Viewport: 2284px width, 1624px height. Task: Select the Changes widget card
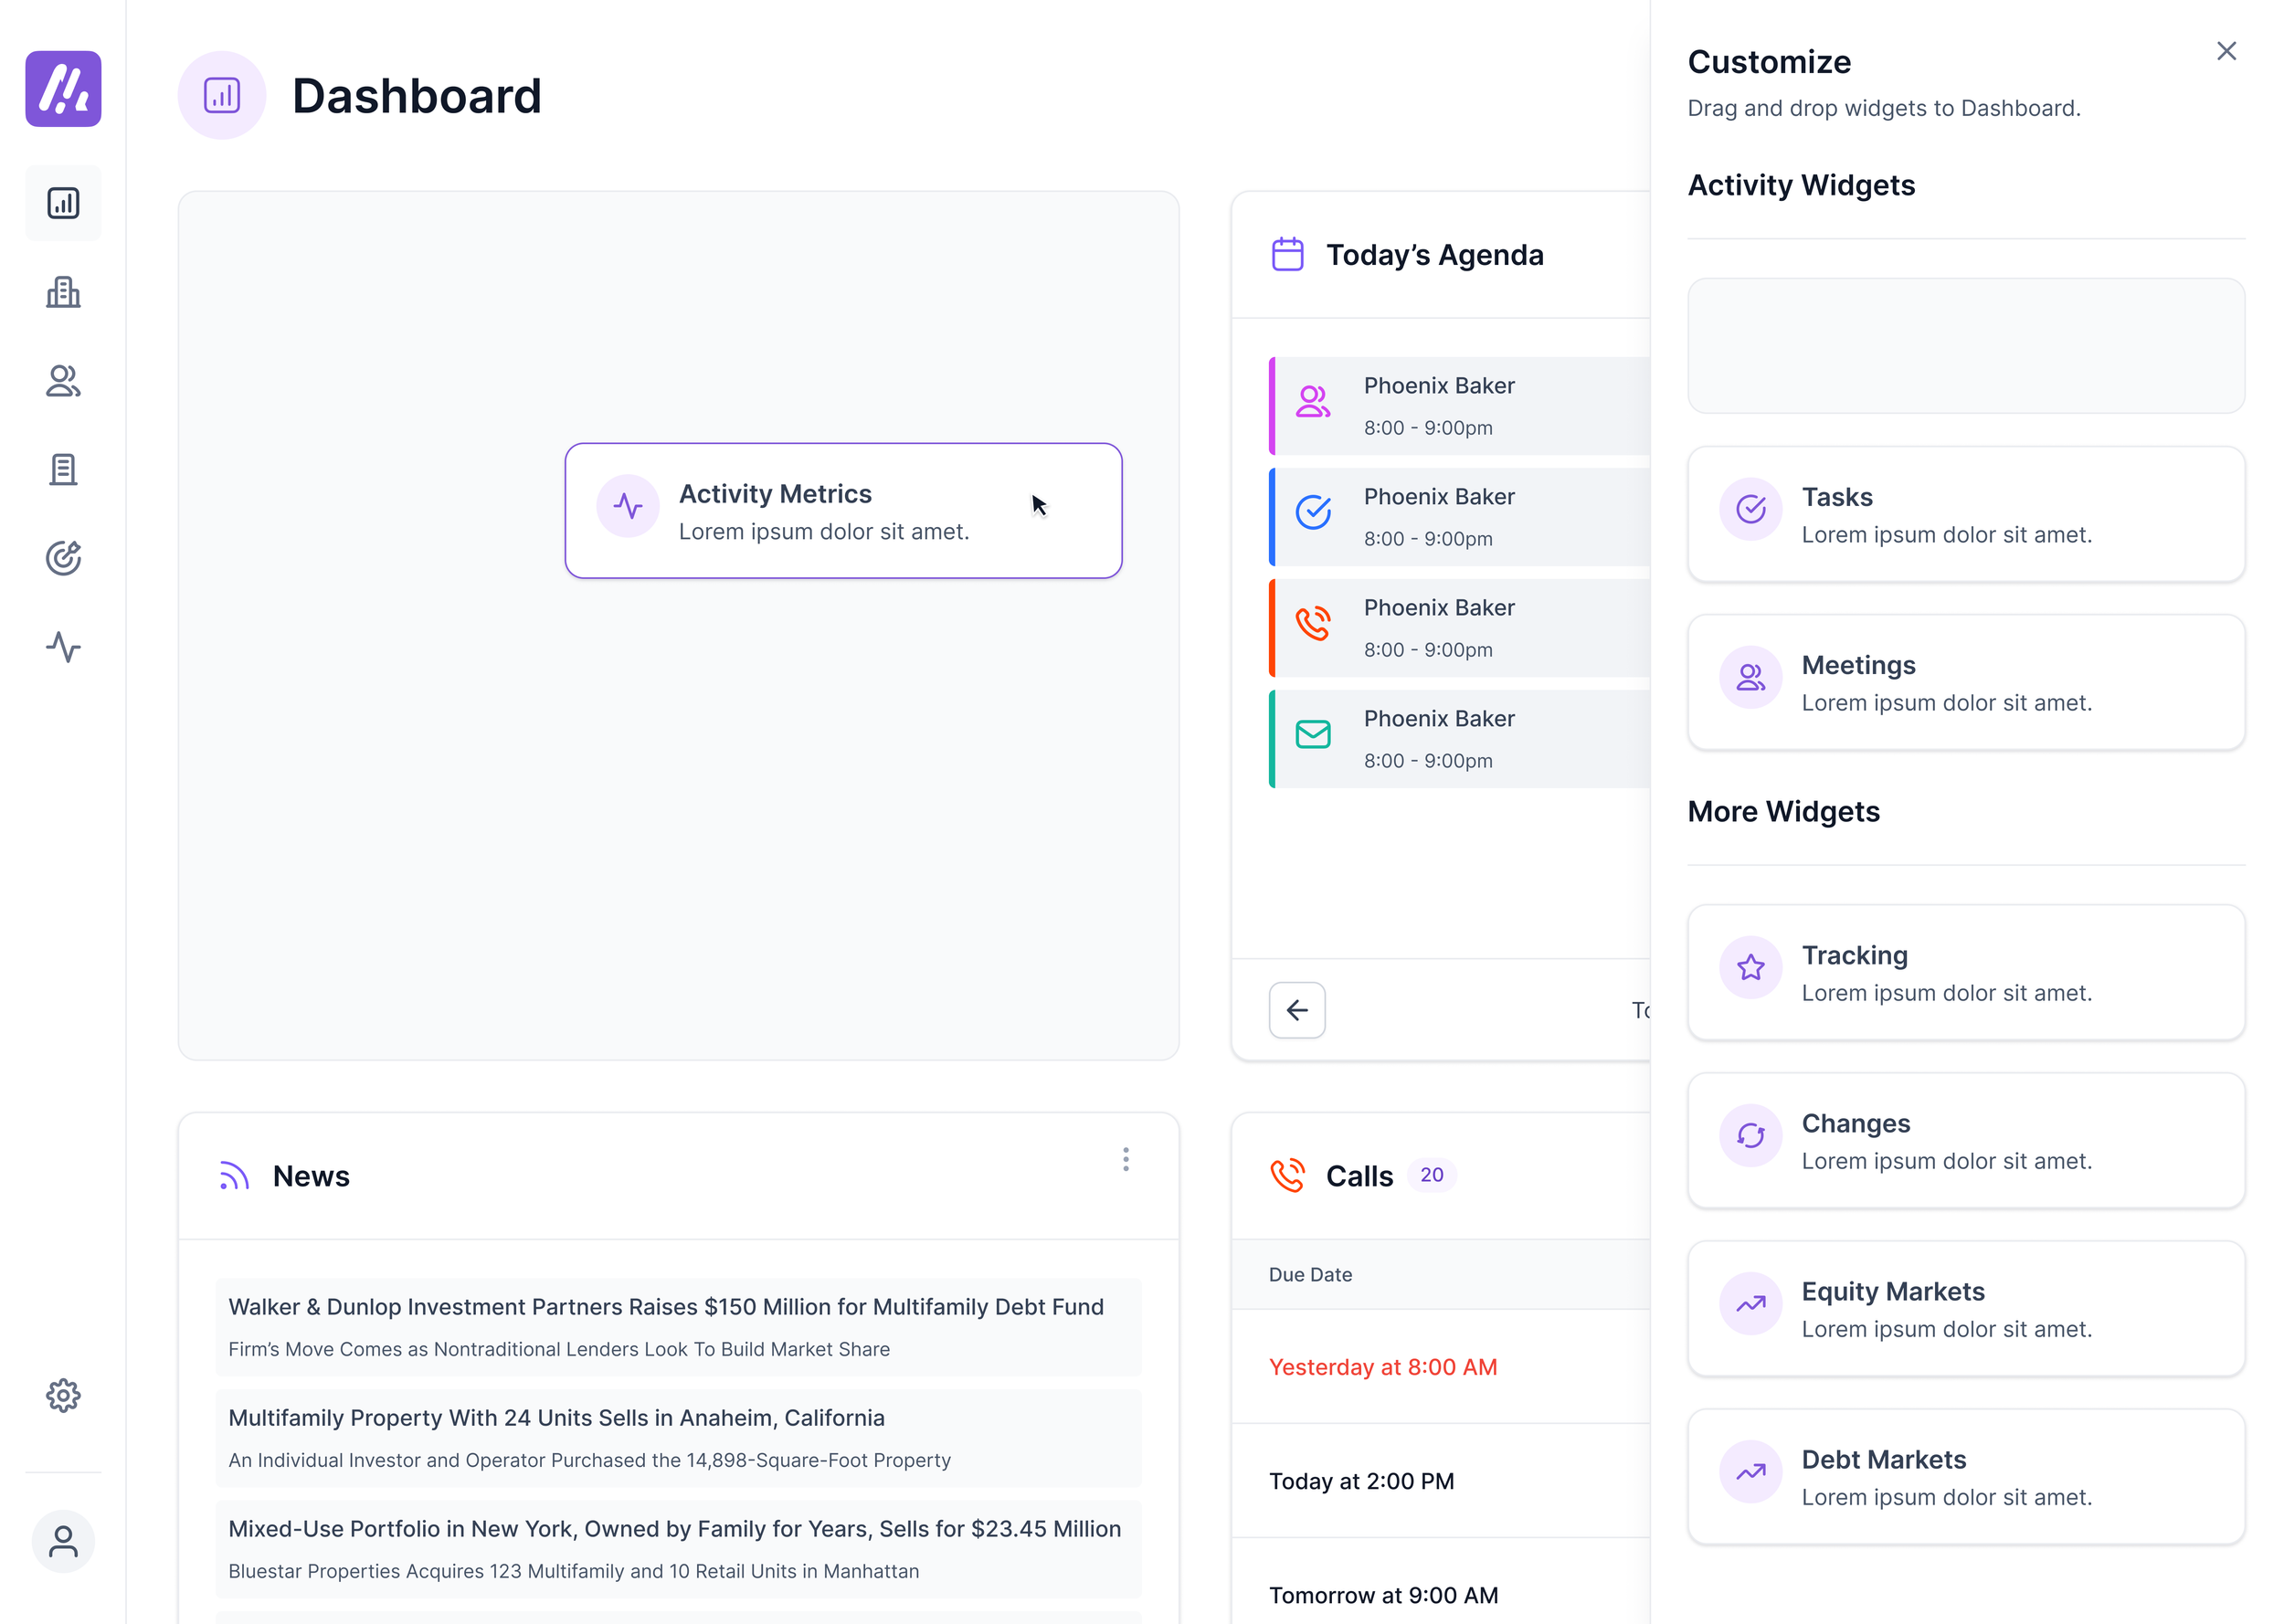click(1965, 1141)
